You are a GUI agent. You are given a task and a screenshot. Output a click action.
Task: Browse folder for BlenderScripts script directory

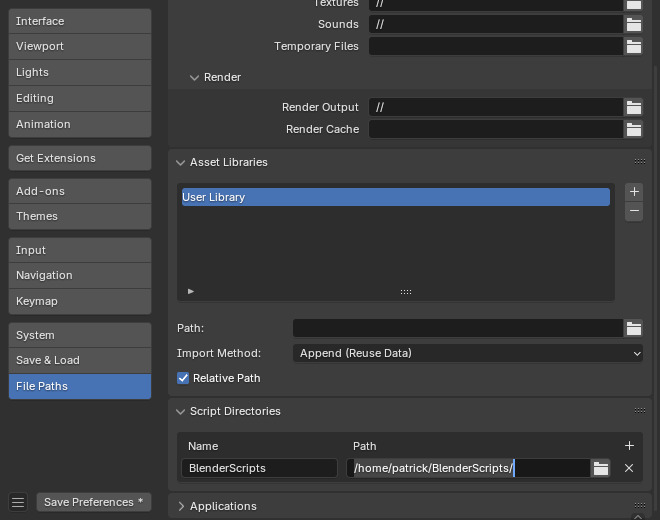coord(601,468)
